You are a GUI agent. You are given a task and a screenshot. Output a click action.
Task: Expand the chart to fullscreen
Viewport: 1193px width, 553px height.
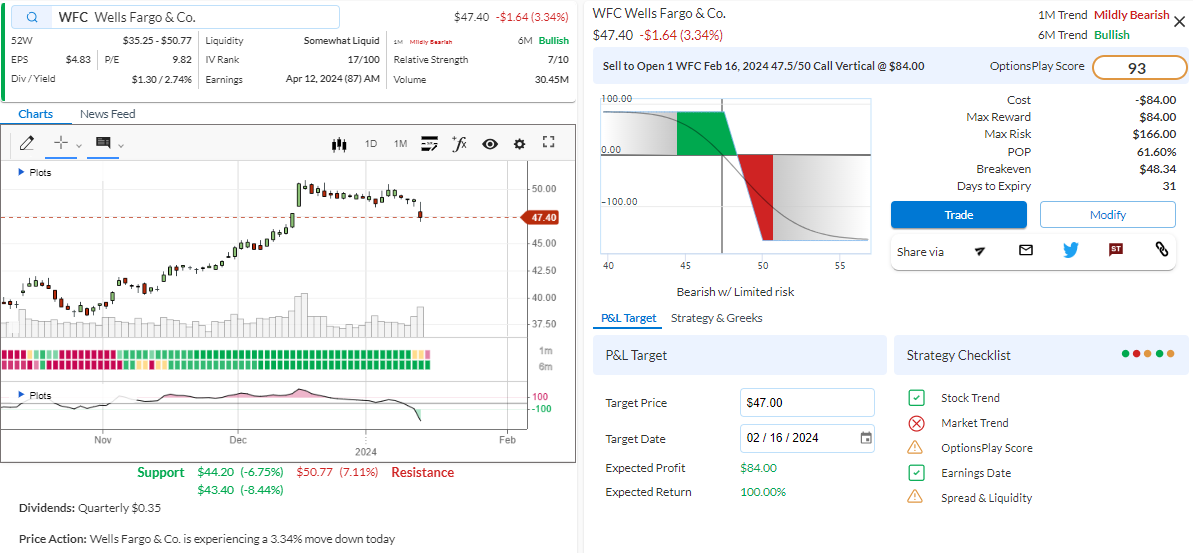[x=549, y=142]
